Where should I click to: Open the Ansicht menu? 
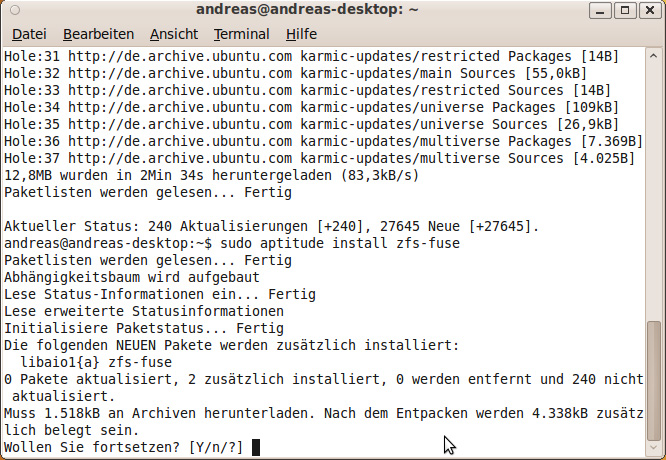[x=174, y=34]
